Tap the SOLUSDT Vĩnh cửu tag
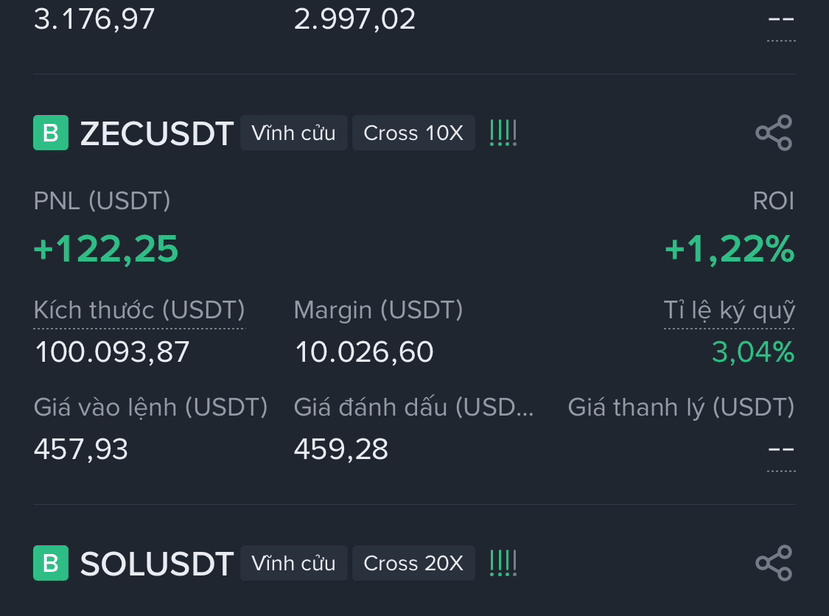 (x=293, y=563)
